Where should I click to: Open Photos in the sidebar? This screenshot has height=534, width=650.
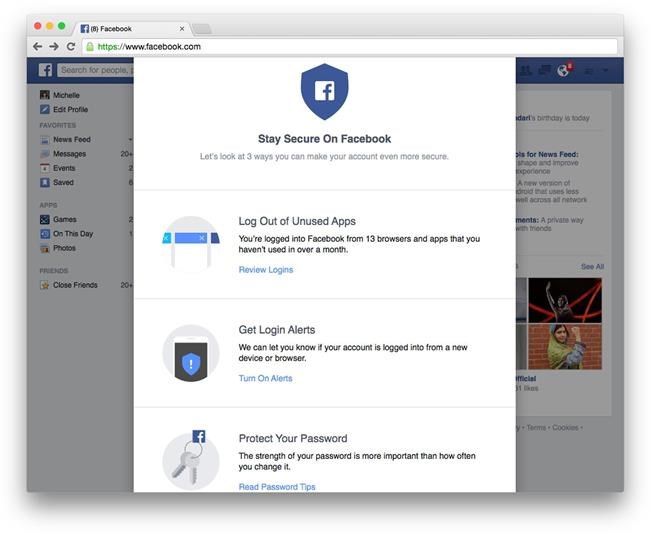click(x=64, y=248)
